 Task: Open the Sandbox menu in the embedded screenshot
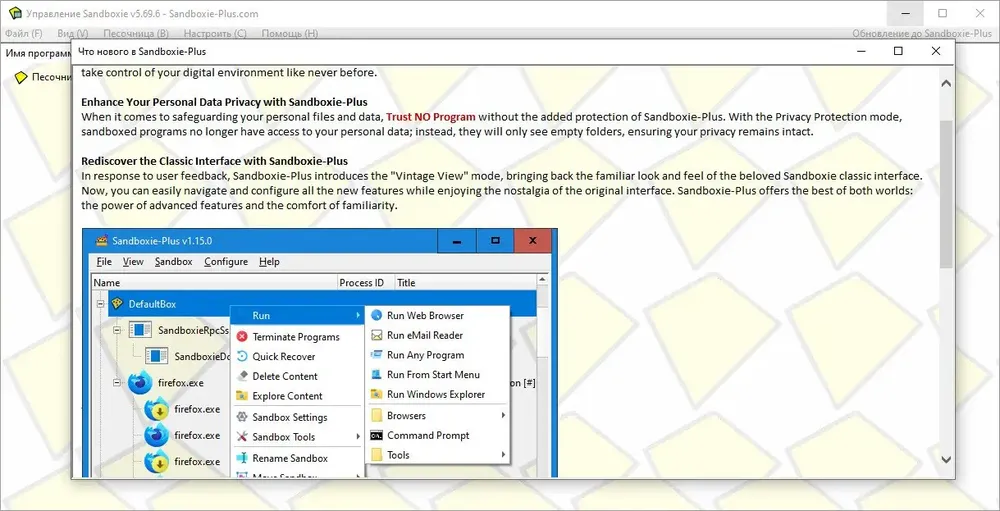pos(173,262)
